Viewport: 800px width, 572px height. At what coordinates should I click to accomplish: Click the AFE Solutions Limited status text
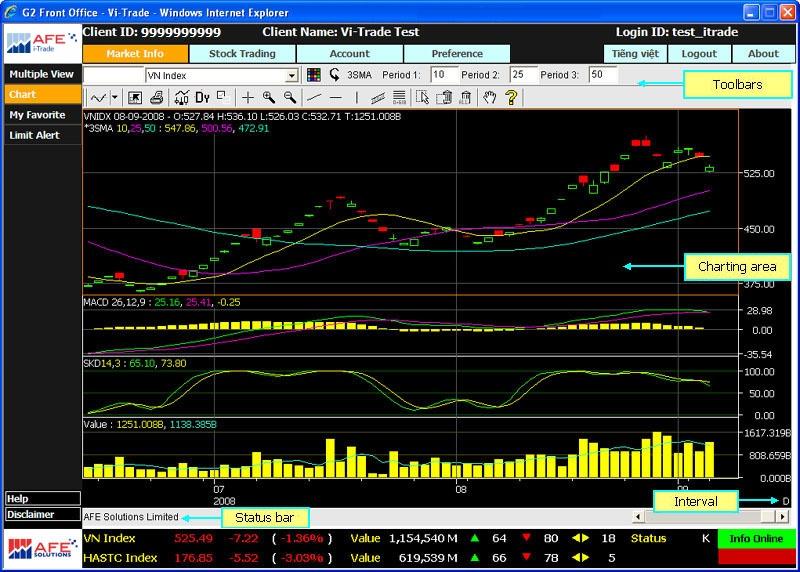point(131,516)
